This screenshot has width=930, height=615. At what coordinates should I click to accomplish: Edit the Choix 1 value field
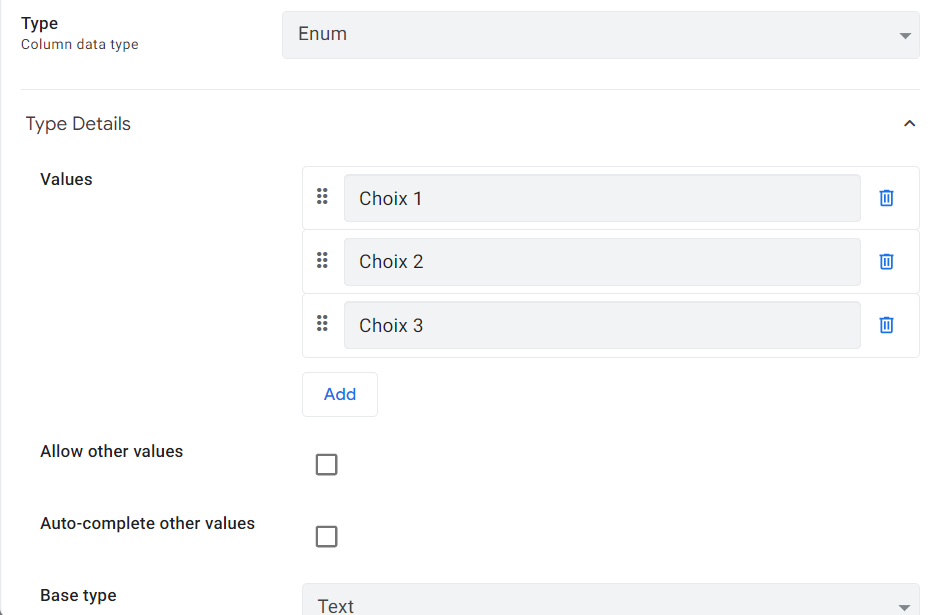[x=602, y=198]
